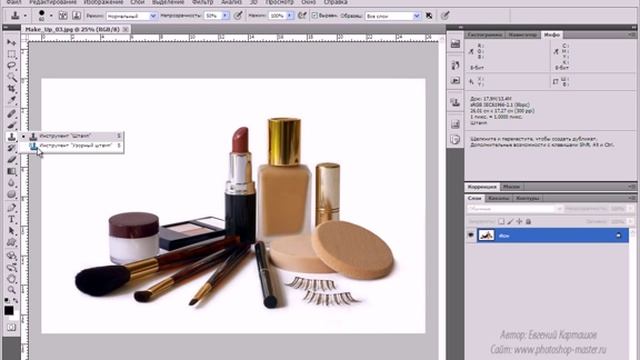Select the Rectangular Marquee tool
Viewport: 640px width, 360px height.
click(x=11, y=54)
